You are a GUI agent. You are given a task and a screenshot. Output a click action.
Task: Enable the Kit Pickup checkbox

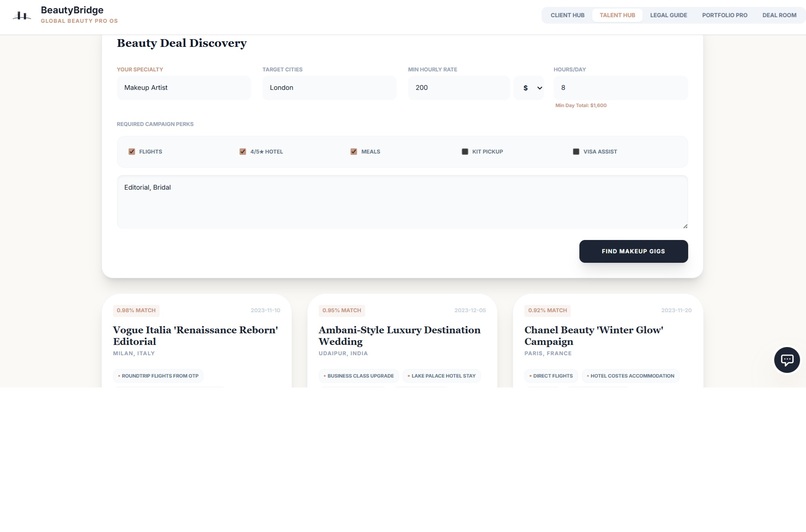465,152
